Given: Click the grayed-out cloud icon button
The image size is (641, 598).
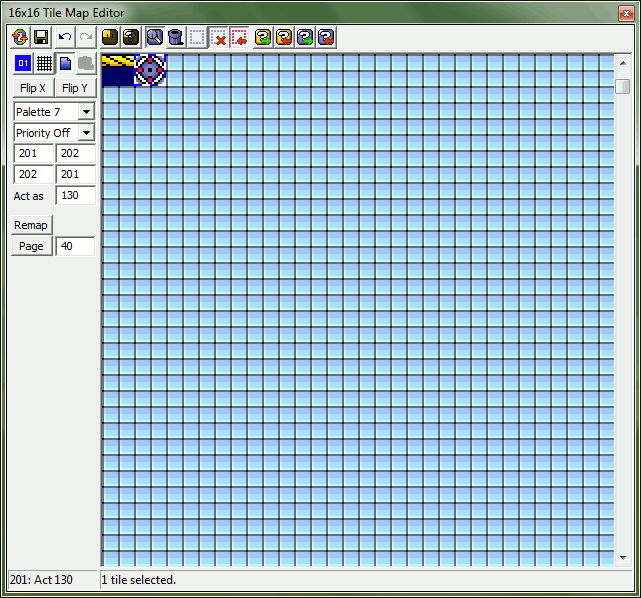Looking at the screenshot, I should [x=86, y=63].
